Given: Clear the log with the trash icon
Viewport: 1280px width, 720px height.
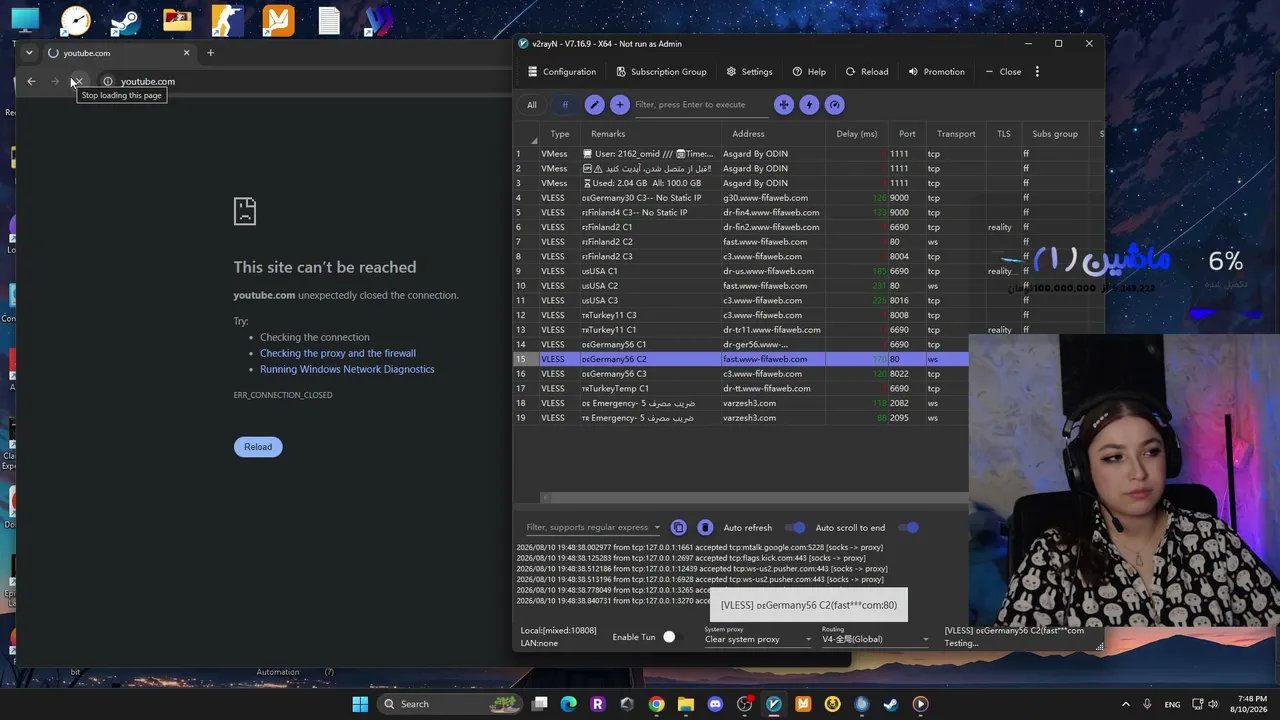Looking at the screenshot, I should click(705, 527).
